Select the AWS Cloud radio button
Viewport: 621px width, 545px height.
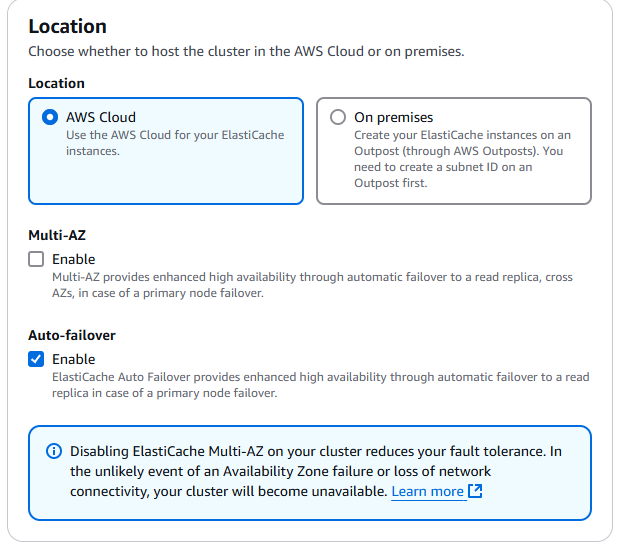pyautogui.click(x=50, y=117)
